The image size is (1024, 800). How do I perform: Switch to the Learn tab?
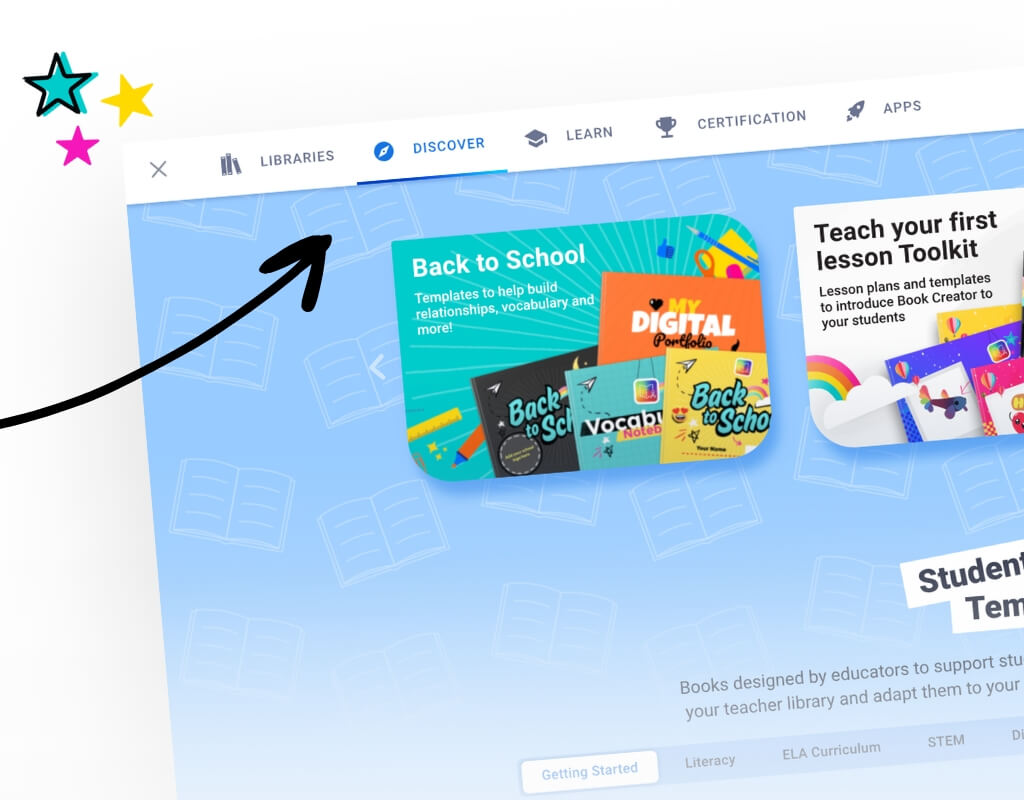(x=568, y=135)
